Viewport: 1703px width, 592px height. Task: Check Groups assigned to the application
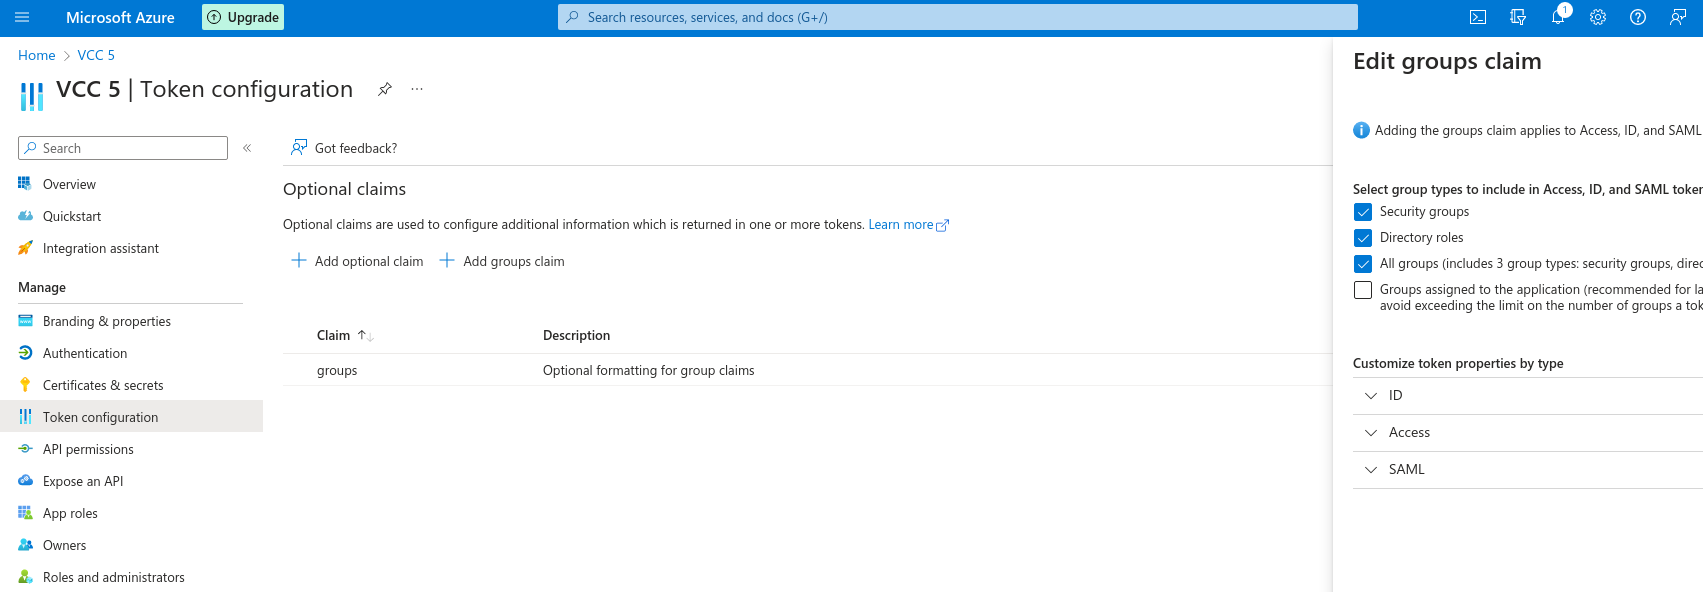[x=1363, y=290]
